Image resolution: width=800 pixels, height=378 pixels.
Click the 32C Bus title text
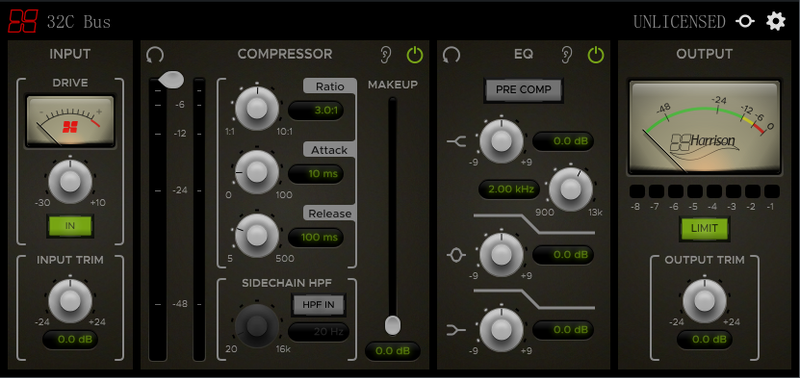click(79, 22)
